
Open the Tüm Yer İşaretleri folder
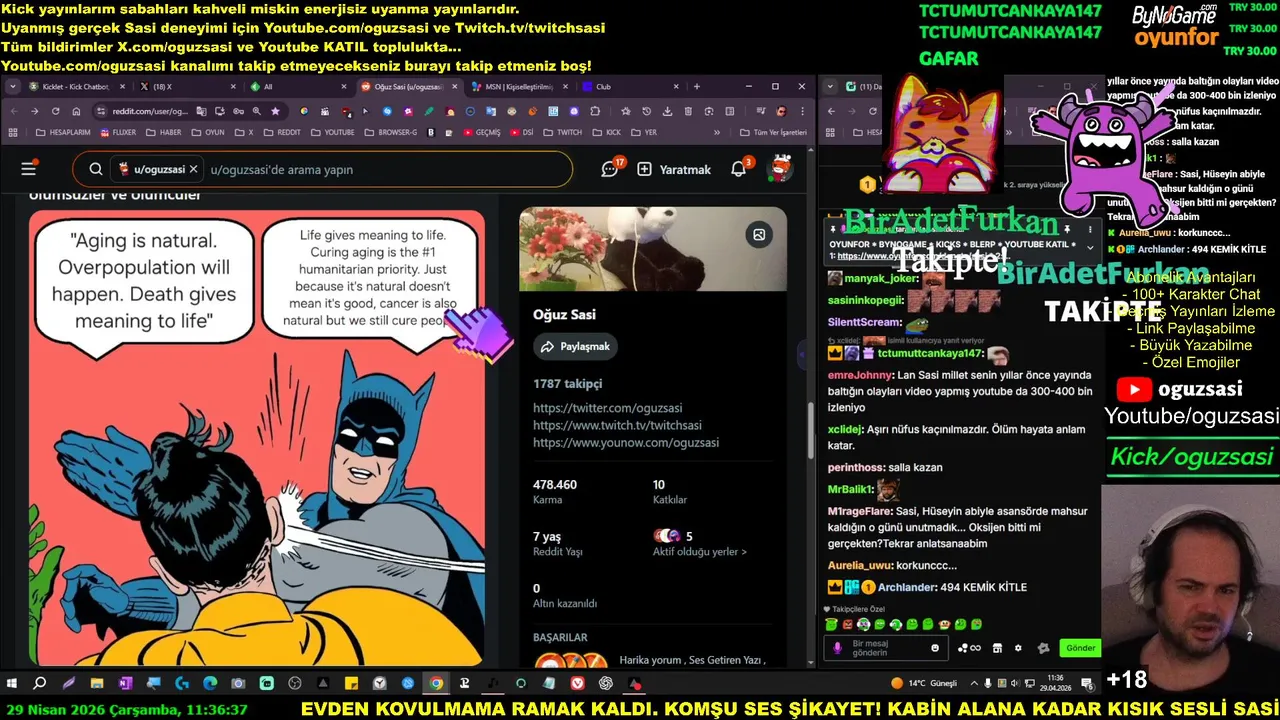tap(771, 132)
